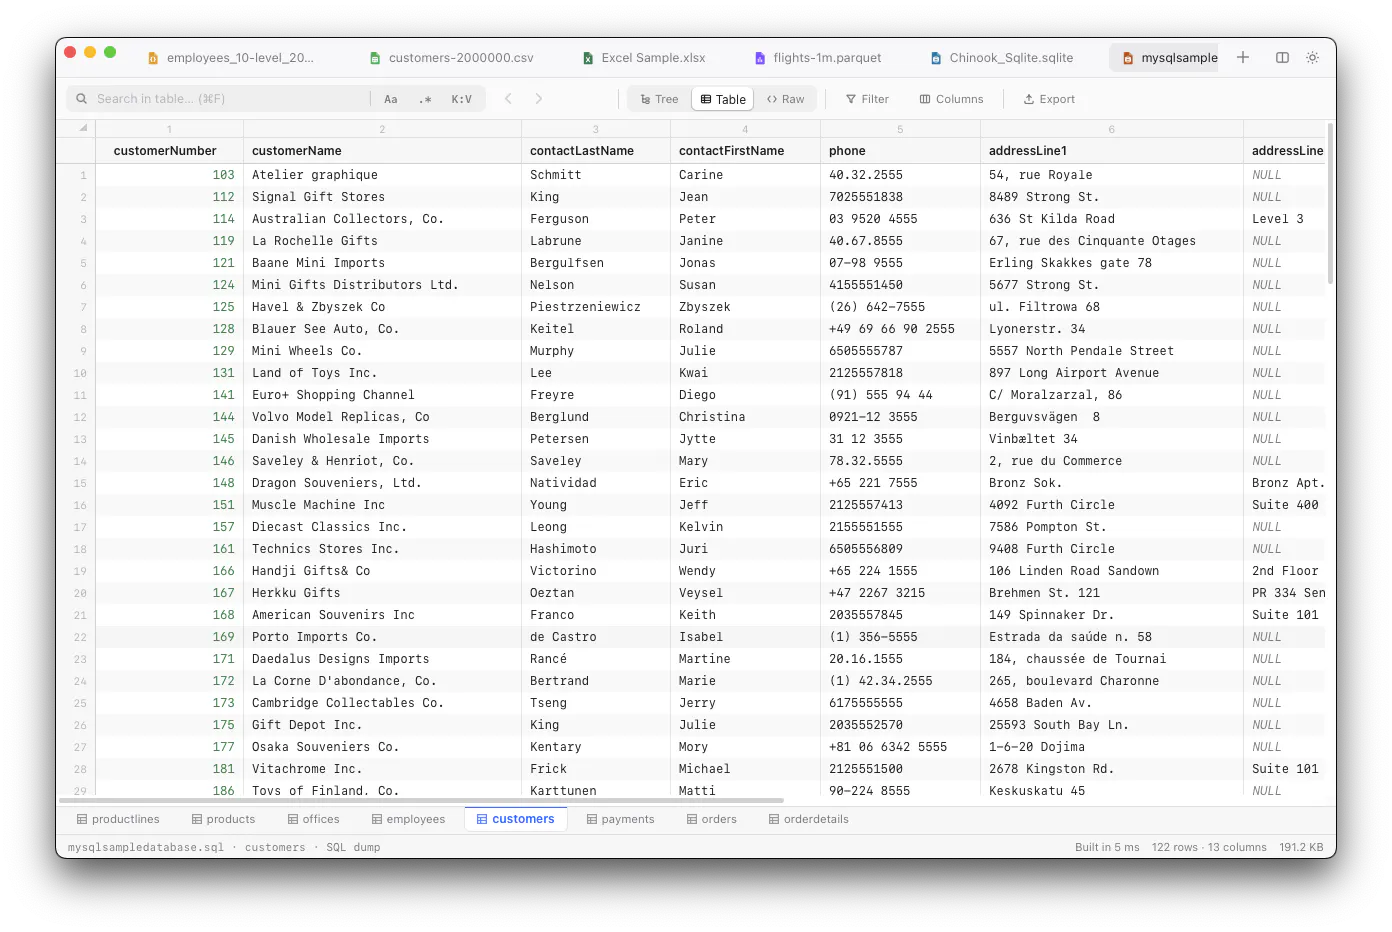The width and height of the screenshot is (1392, 932).
Task: Toggle K:V search mode
Action: click(x=461, y=99)
